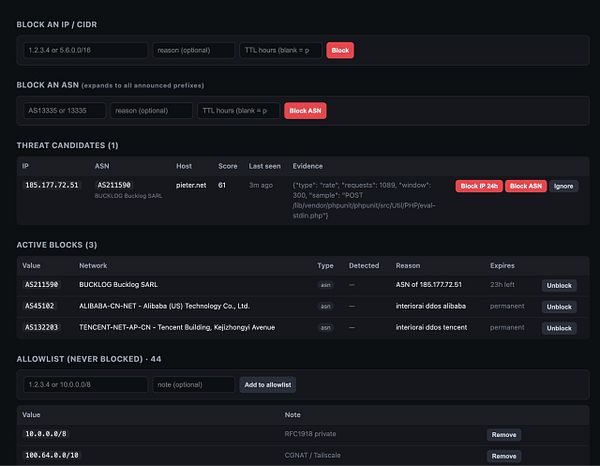The width and height of the screenshot is (600, 466).
Task: Click the Last seen column header
Action: pos(264,166)
